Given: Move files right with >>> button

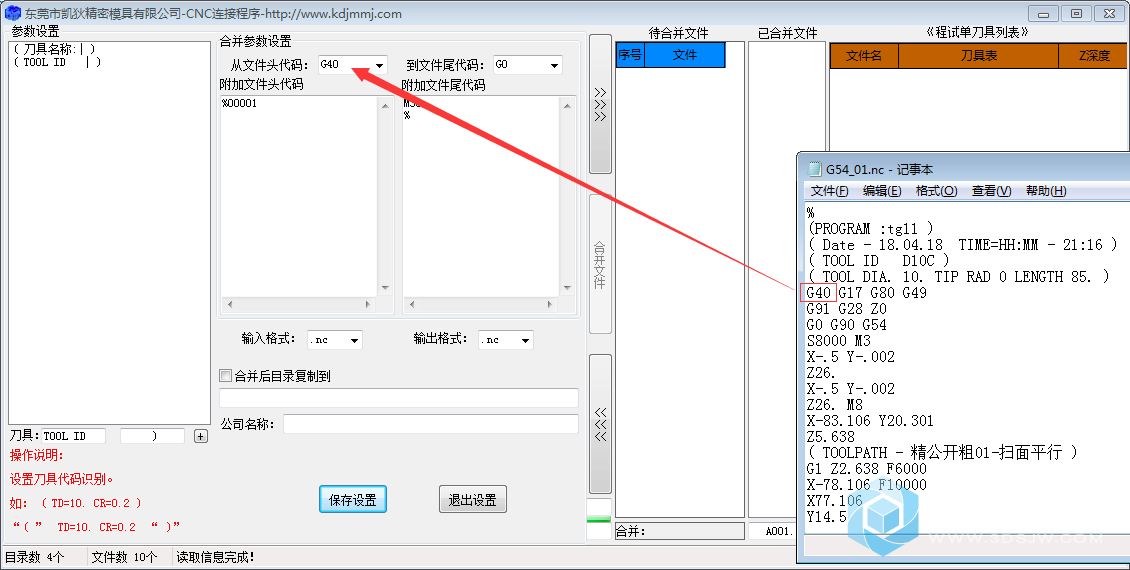Looking at the screenshot, I should (x=600, y=104).
